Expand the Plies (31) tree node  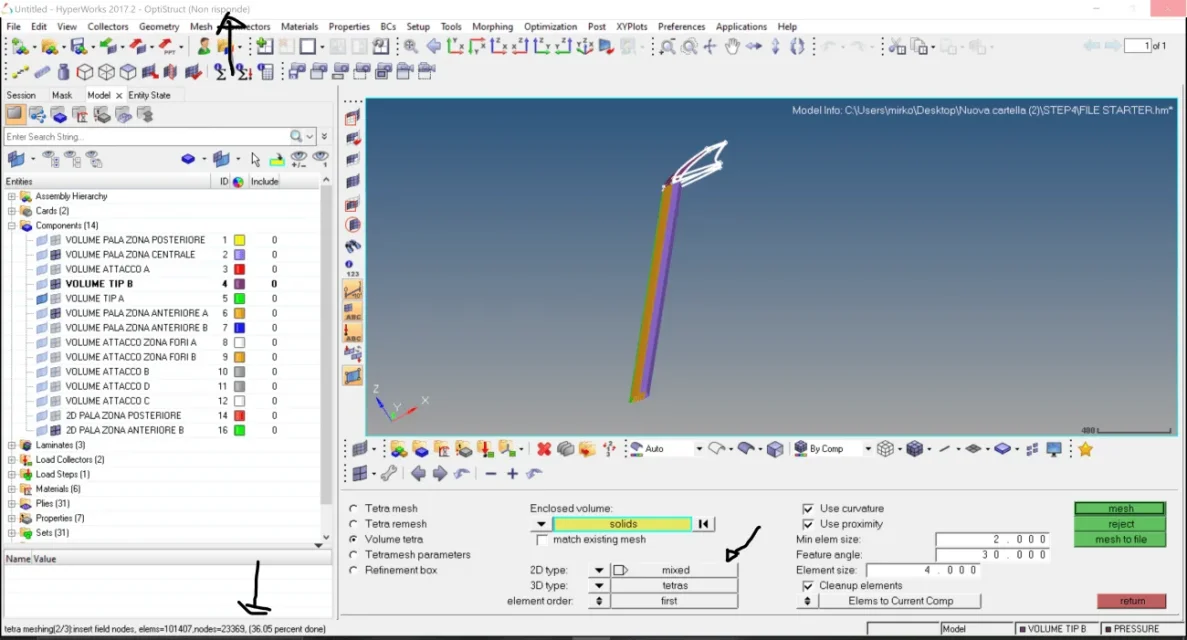tap(12, 504)
